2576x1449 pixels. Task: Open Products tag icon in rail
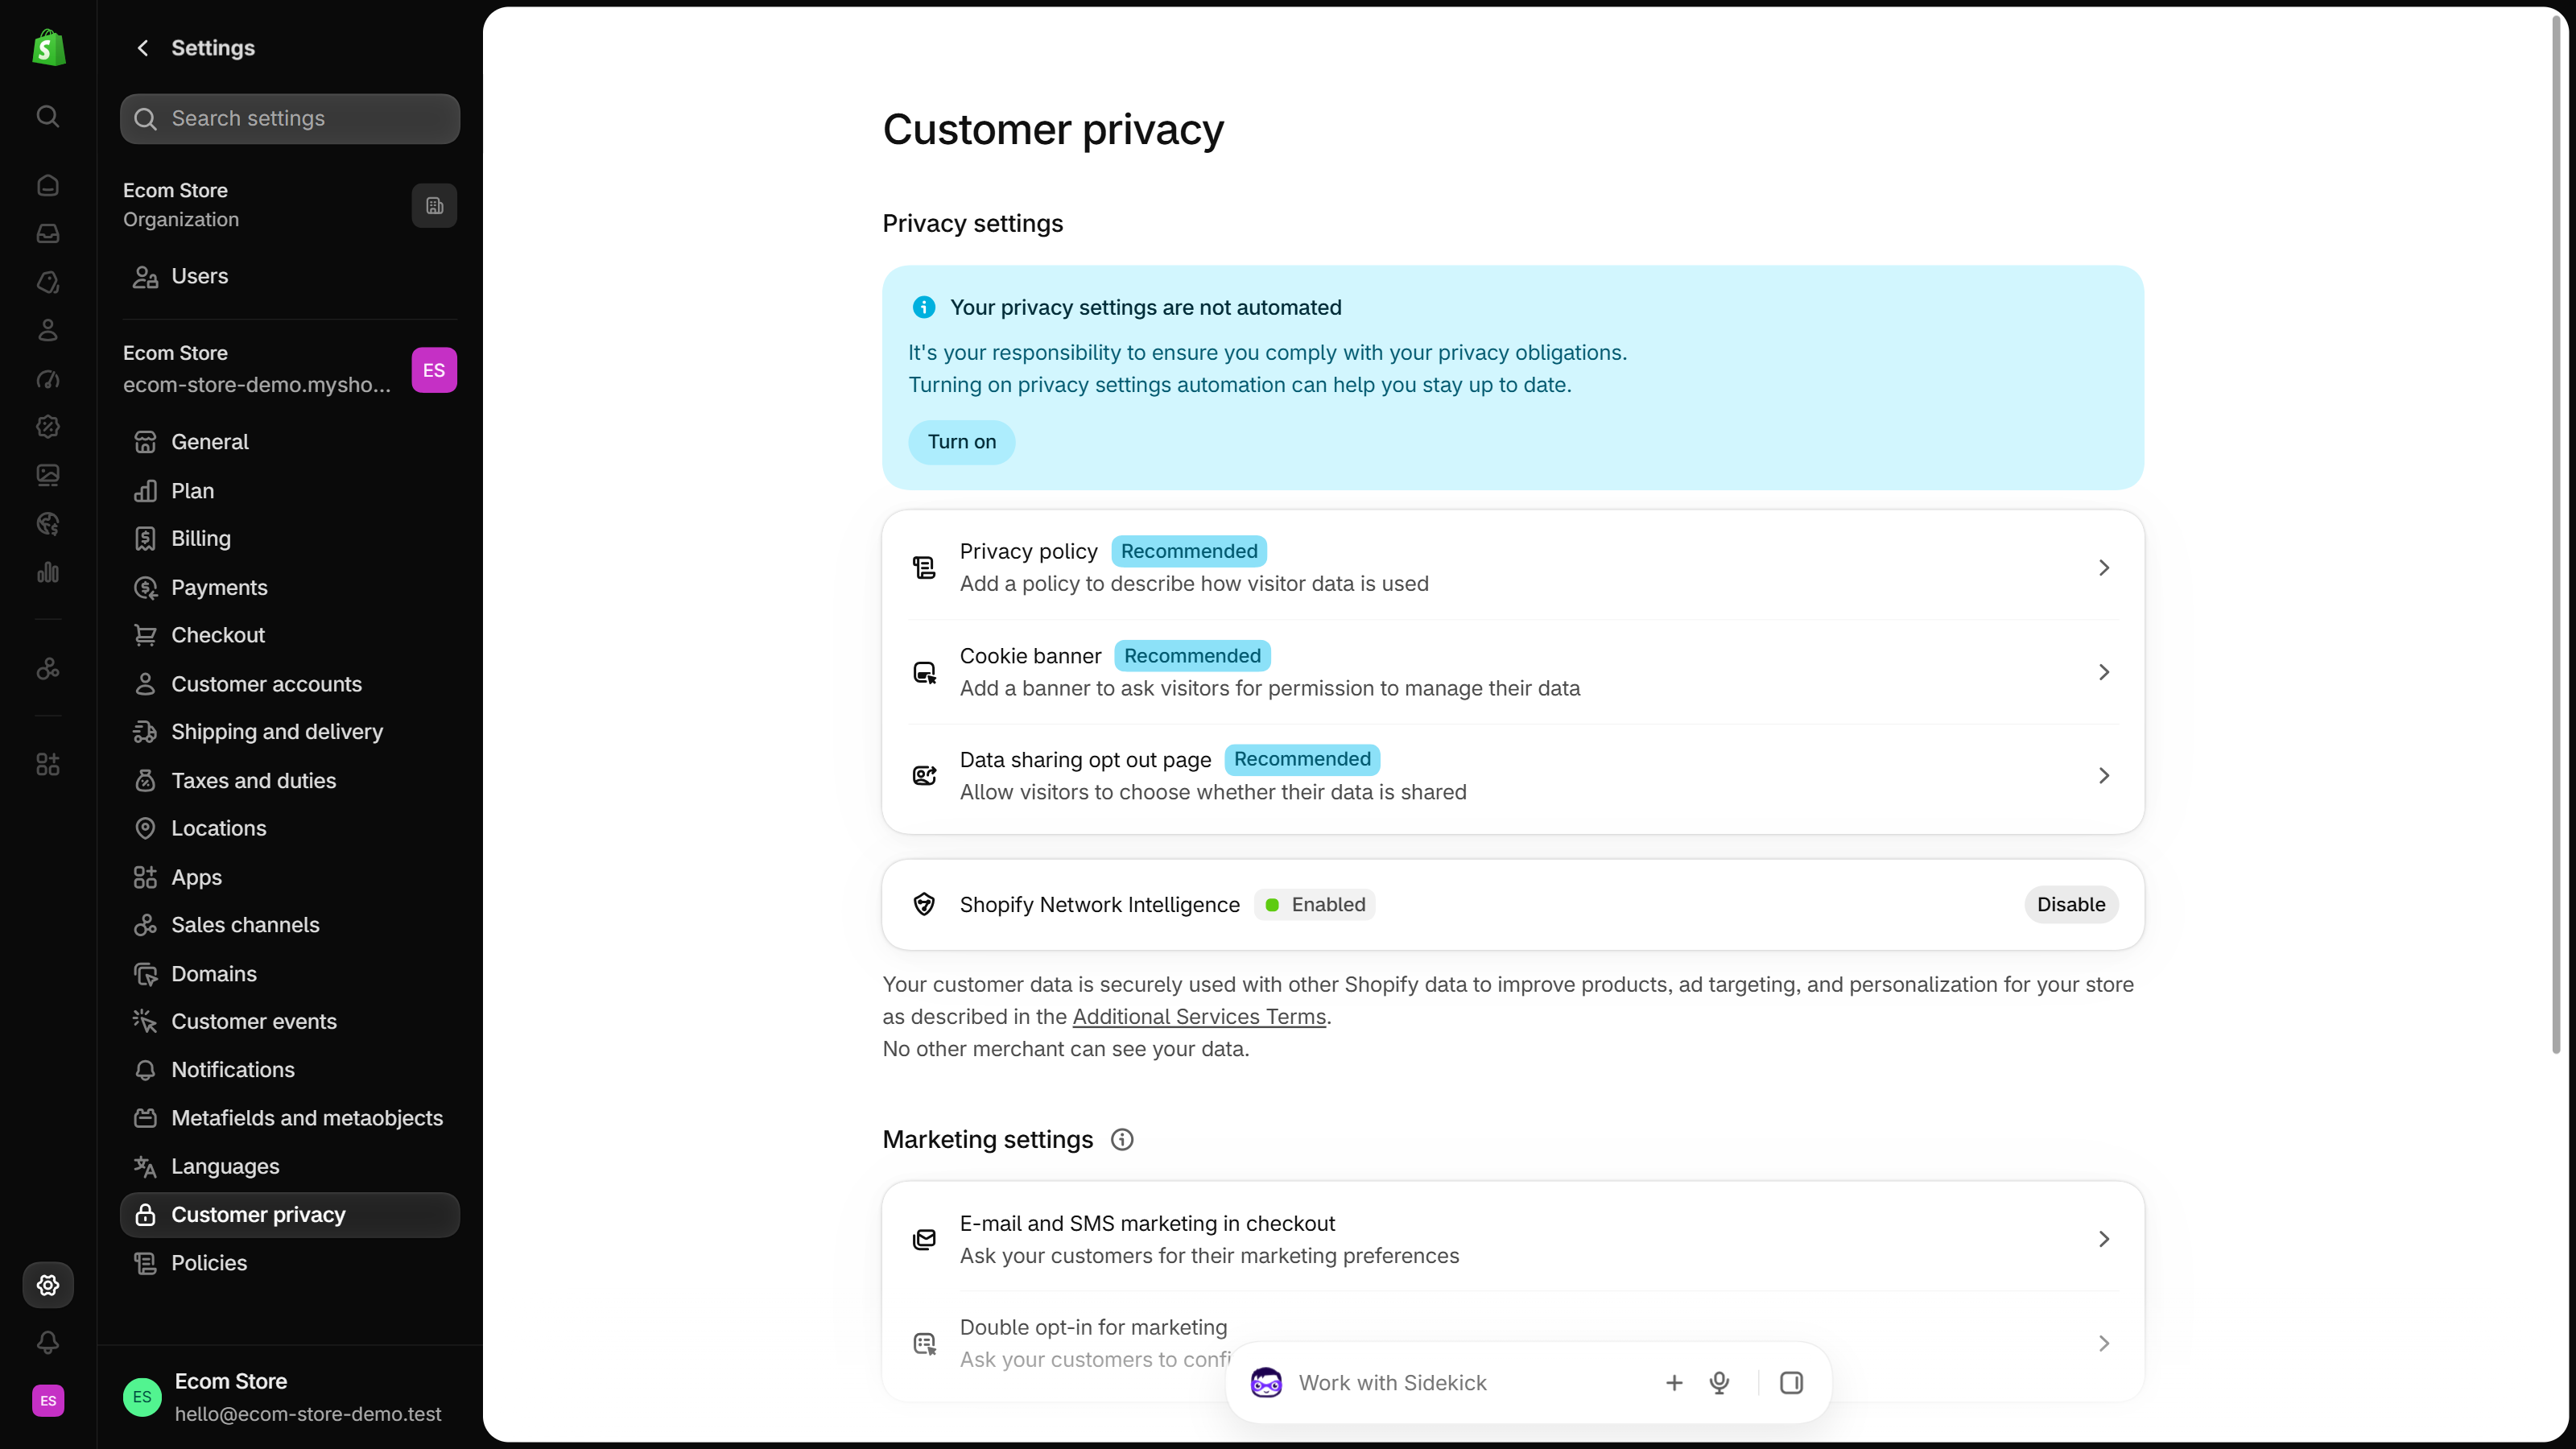click(48, 282)
